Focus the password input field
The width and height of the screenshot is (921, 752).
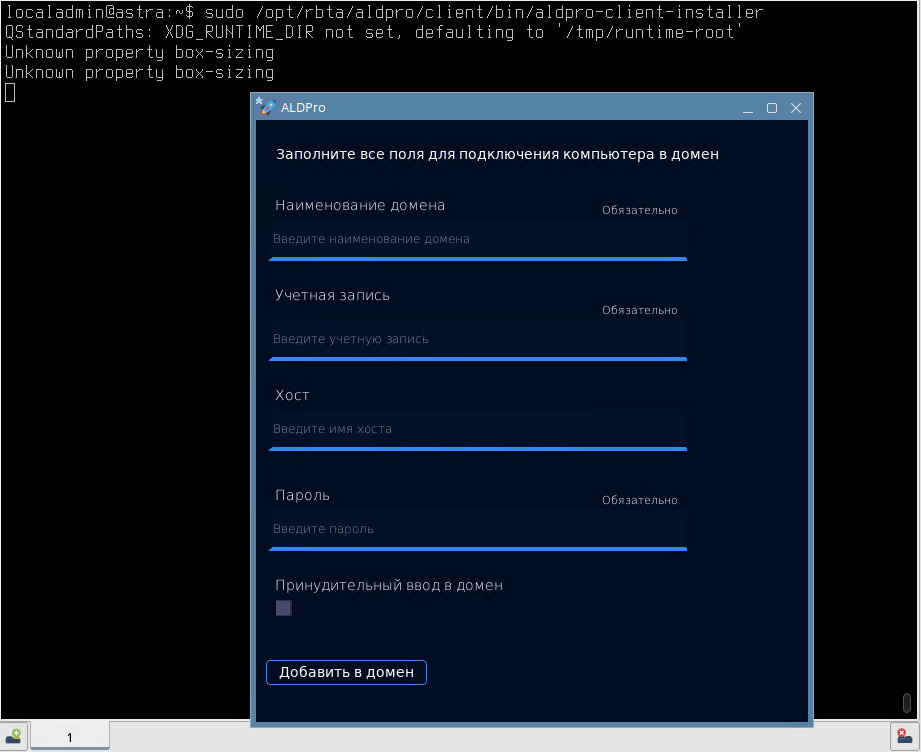point(478,529)
